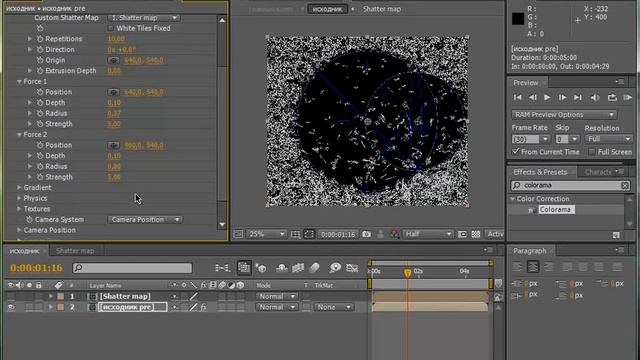Center align text in Paragraph panel
640x360 pixels.
coord(533,267)
